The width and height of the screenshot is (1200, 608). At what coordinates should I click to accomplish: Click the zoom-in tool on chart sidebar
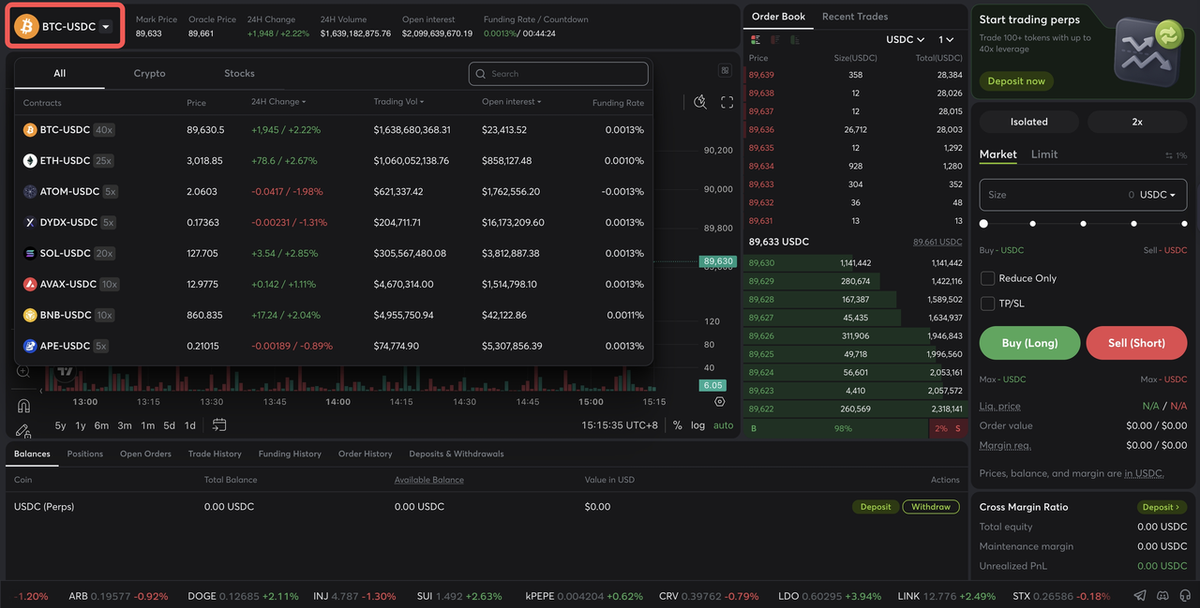click(22, 371)
